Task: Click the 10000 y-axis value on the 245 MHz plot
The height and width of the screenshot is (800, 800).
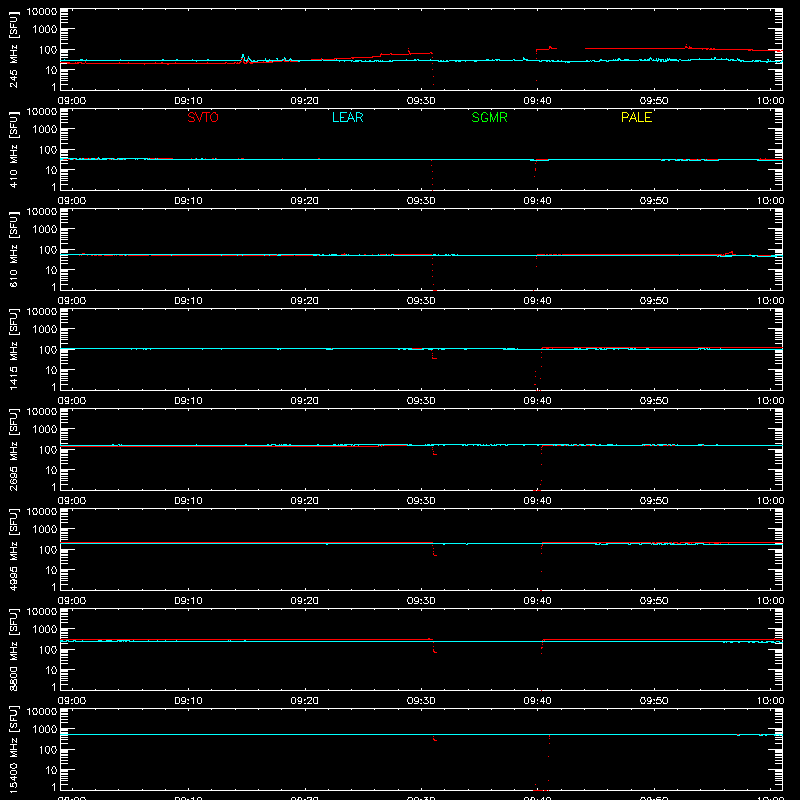Action: (42, 12)
